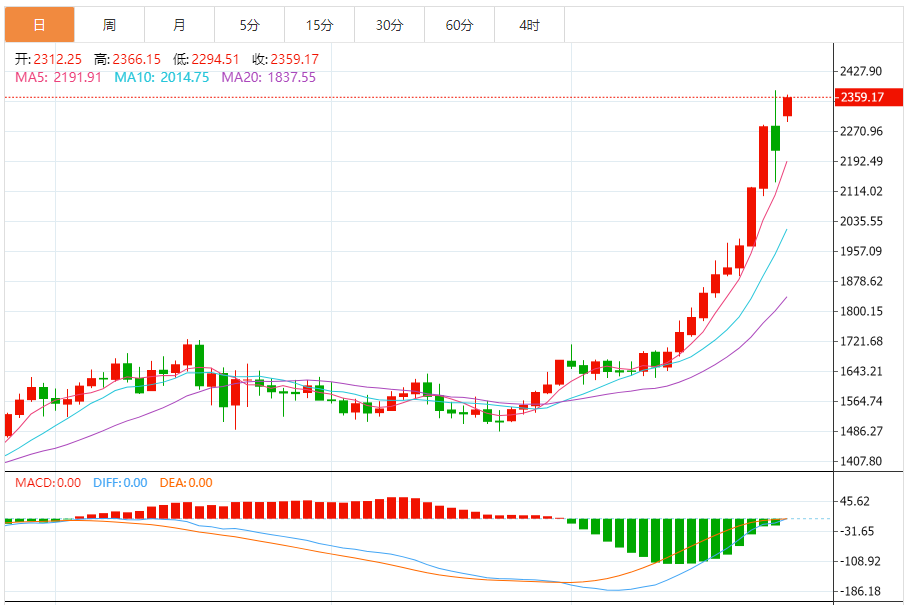The image size is (909, 605).
Task: Select the 周 (weekly) timeframe tab
Action: coord(109,25)
